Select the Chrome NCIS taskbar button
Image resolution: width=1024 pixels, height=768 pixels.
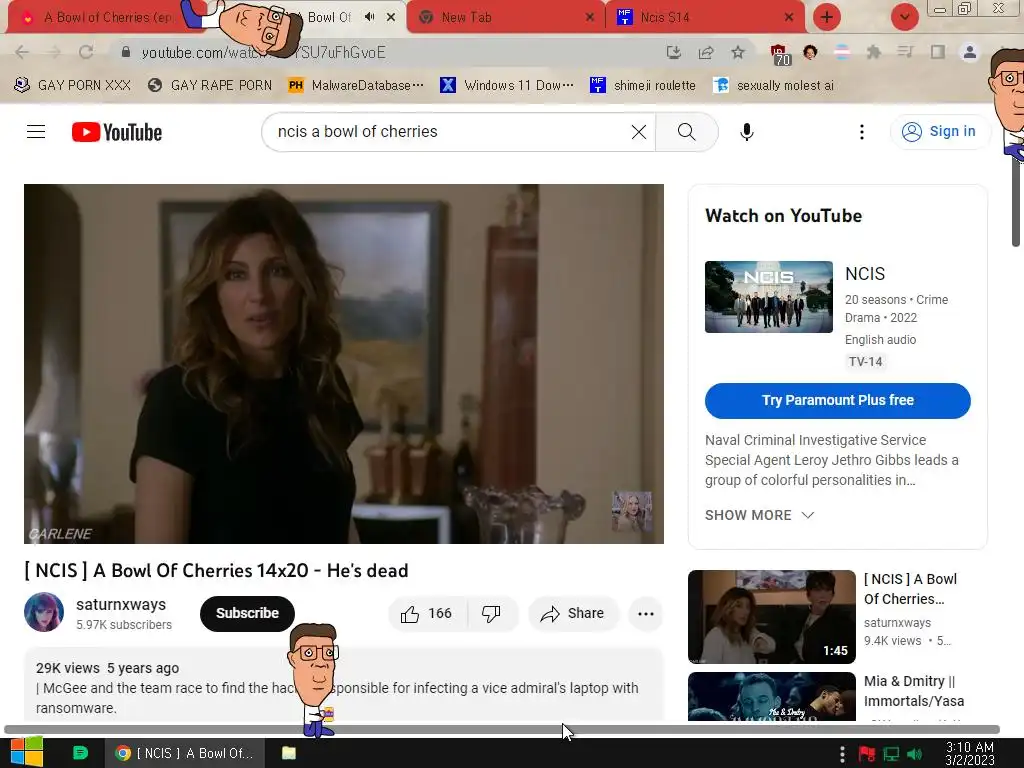click(185, 753)
